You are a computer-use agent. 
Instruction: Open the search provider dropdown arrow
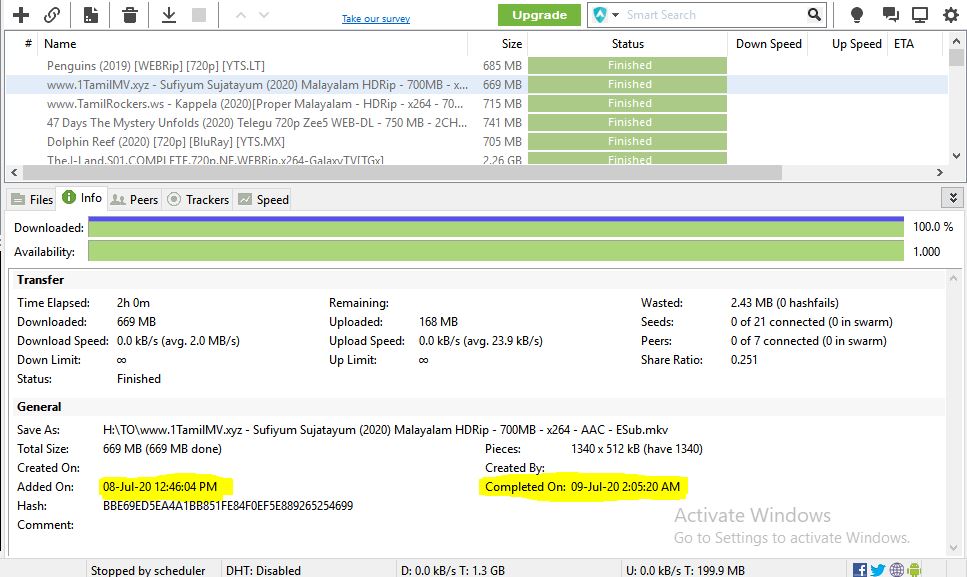(x=615, y=15)
